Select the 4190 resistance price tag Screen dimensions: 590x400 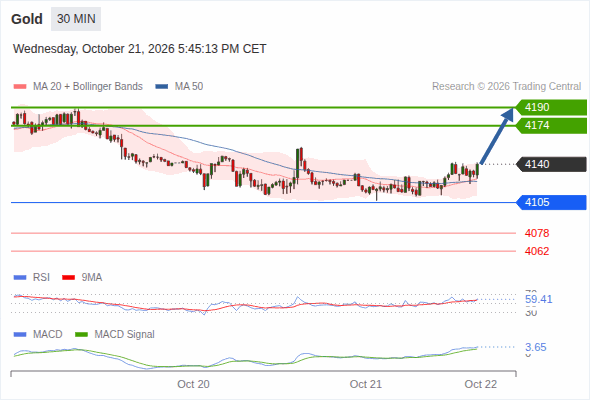point(551,107)
